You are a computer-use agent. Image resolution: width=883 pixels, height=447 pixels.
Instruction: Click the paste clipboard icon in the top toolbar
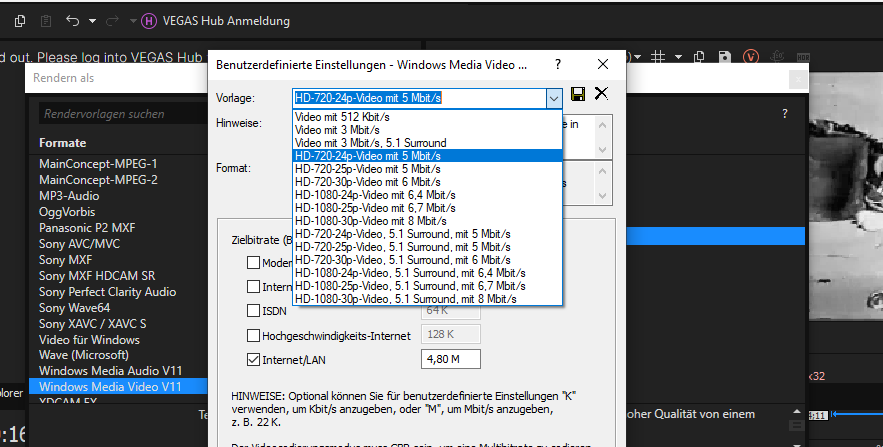click(46, 21)
